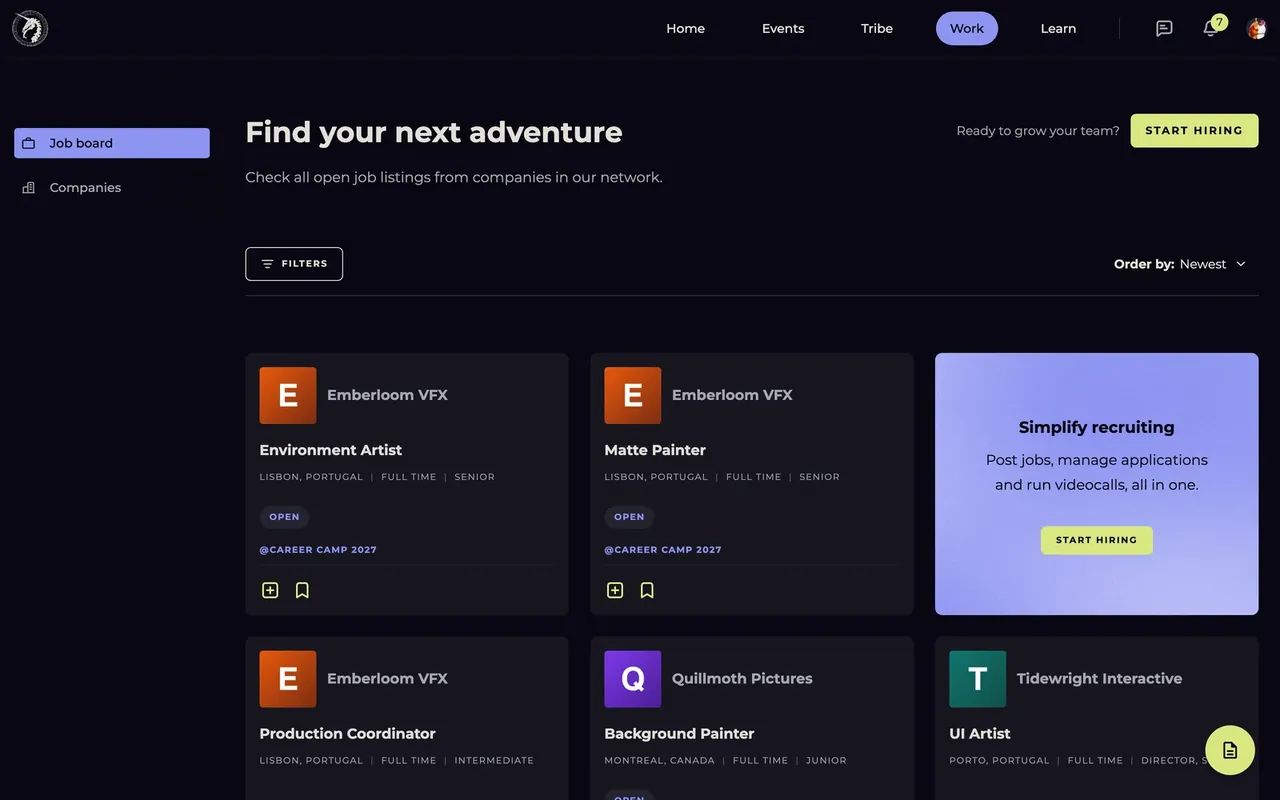Open the Filters panel
Viewport: 1280px width, 800px height.
click(x=294, y=264)
